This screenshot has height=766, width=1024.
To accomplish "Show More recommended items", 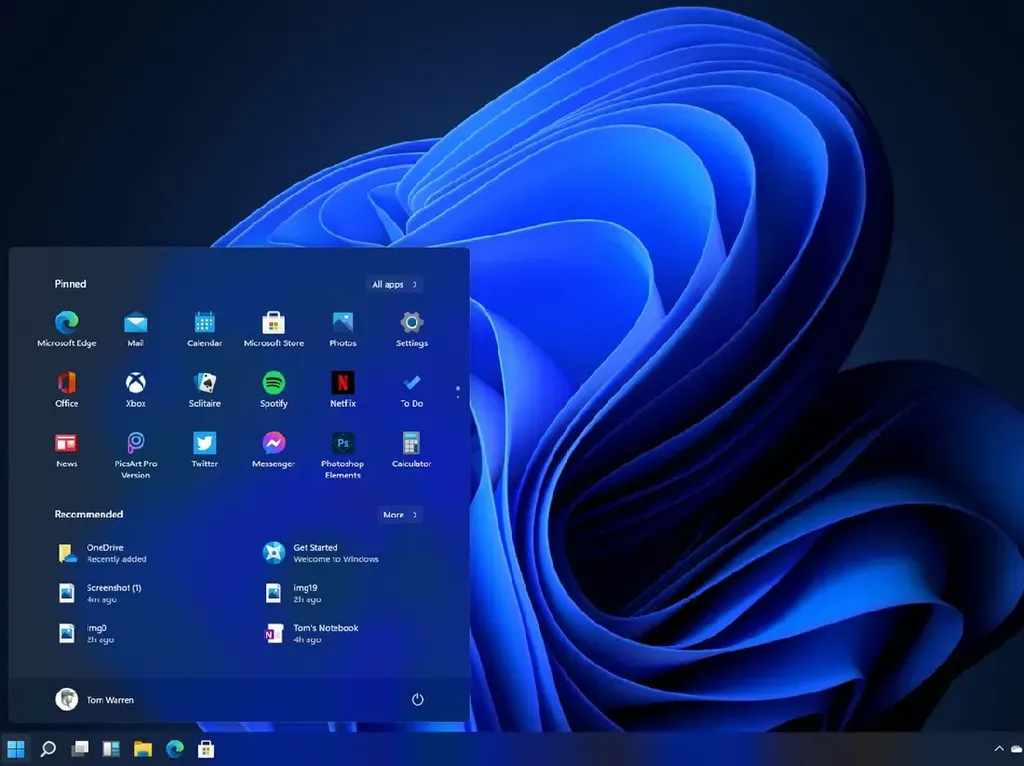I will tap(400, 515).
